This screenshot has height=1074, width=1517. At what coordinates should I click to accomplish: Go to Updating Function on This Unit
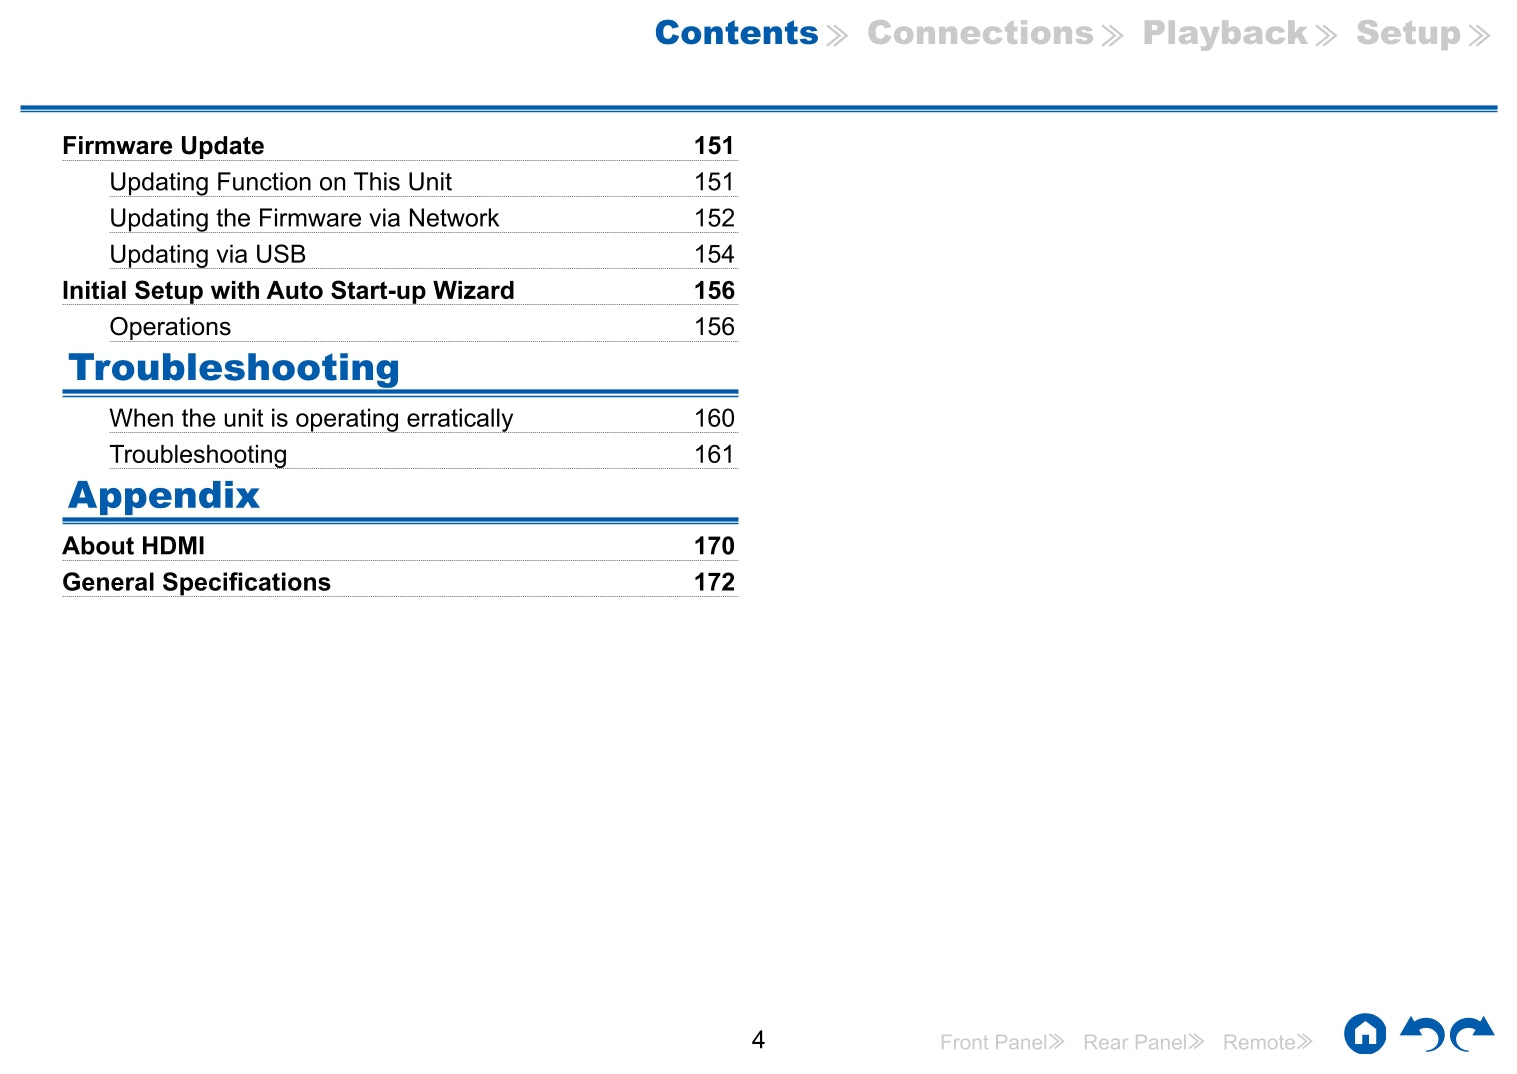[280, 182]
